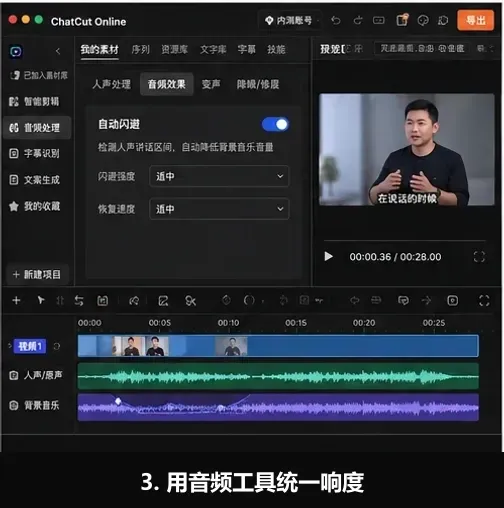Switch to the 序列 tab
The image size is (504, 508).
tap(140, 50)
